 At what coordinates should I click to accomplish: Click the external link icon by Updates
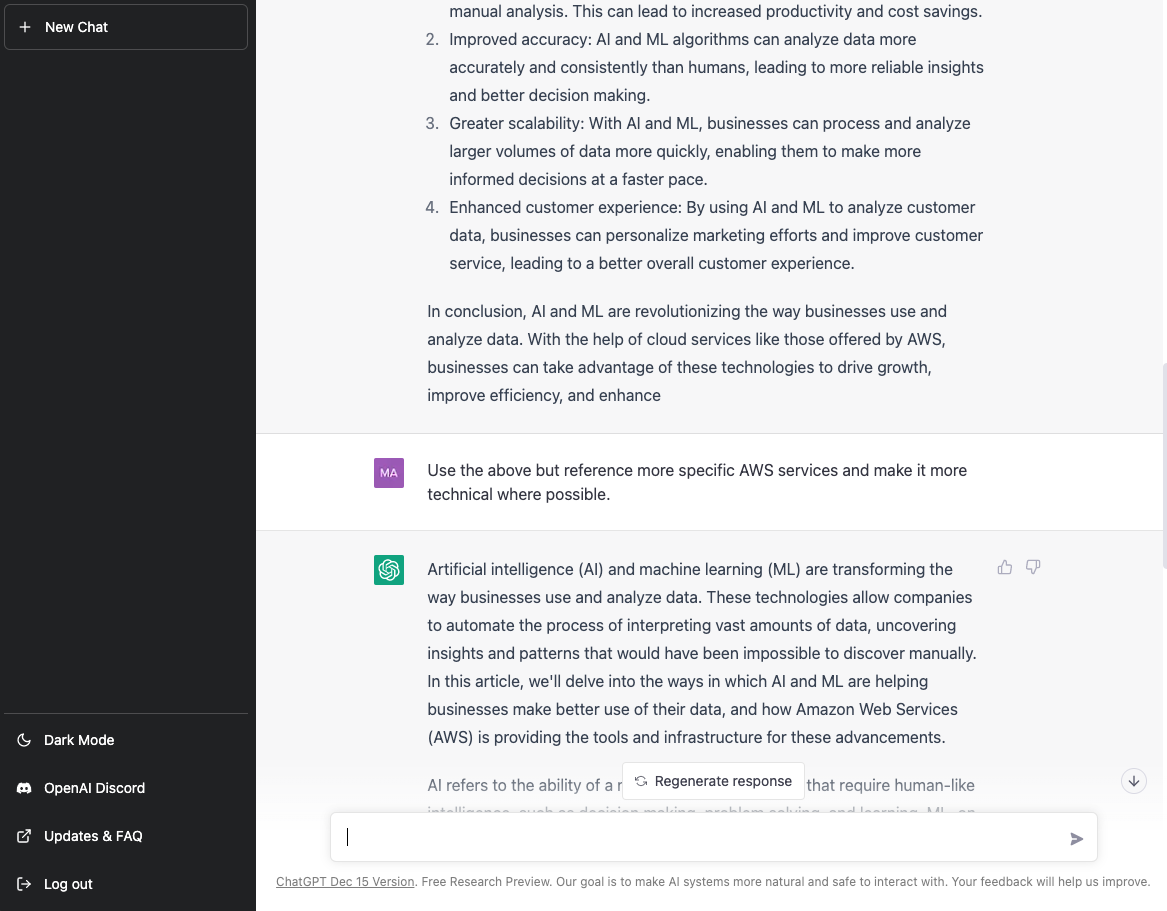[25, 836]
